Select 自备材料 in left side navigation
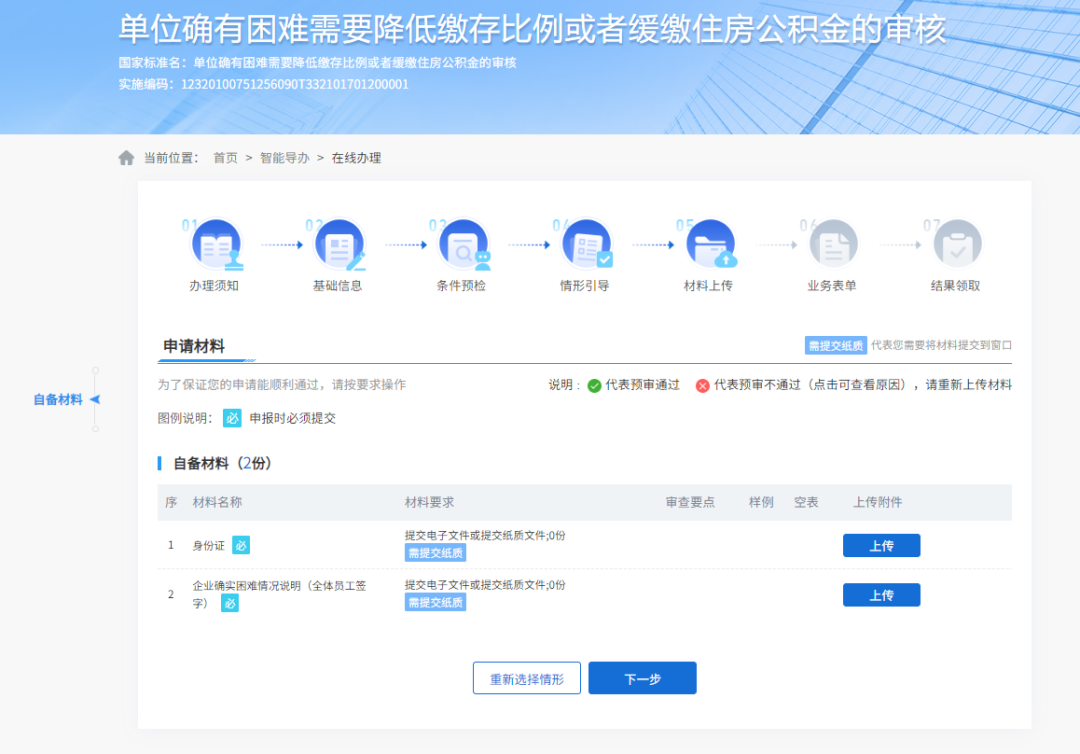1080x754 pixels. (x=58, y=400)
